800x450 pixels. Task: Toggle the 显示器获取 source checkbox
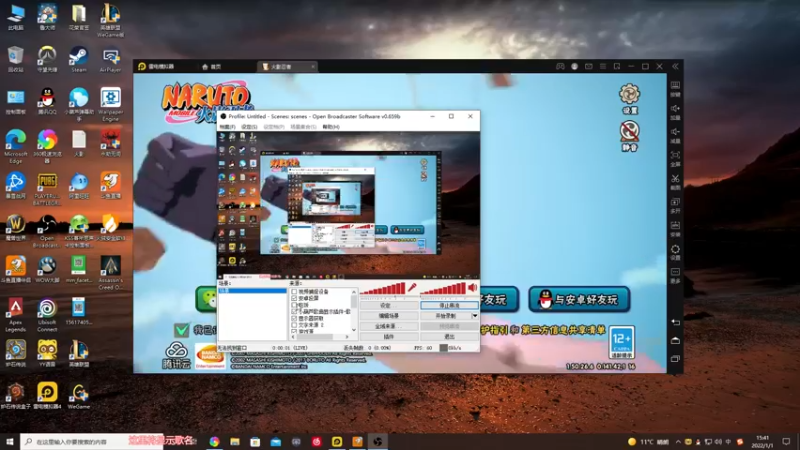(294, 318)
